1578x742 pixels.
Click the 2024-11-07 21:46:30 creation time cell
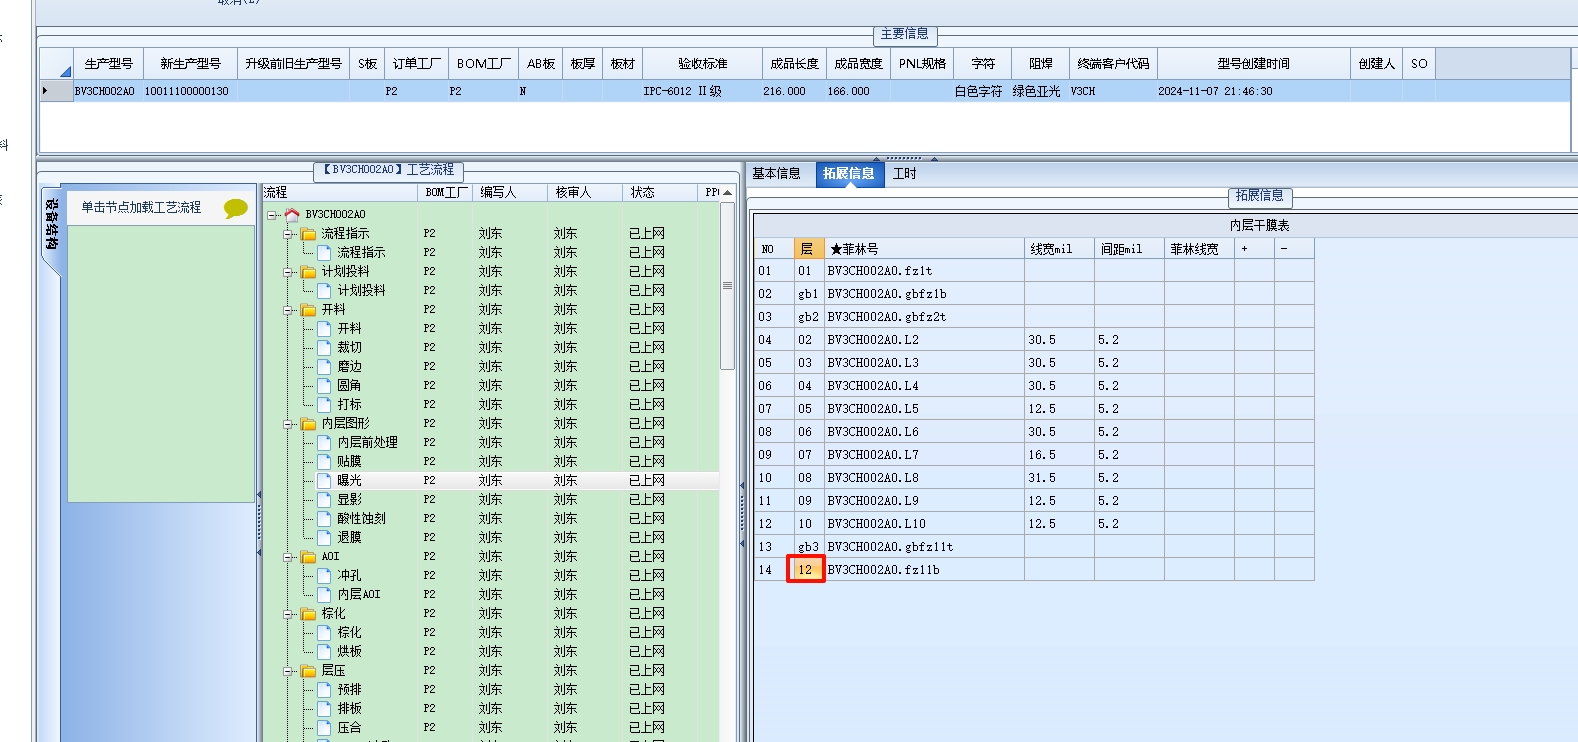tap(1253, 91)
